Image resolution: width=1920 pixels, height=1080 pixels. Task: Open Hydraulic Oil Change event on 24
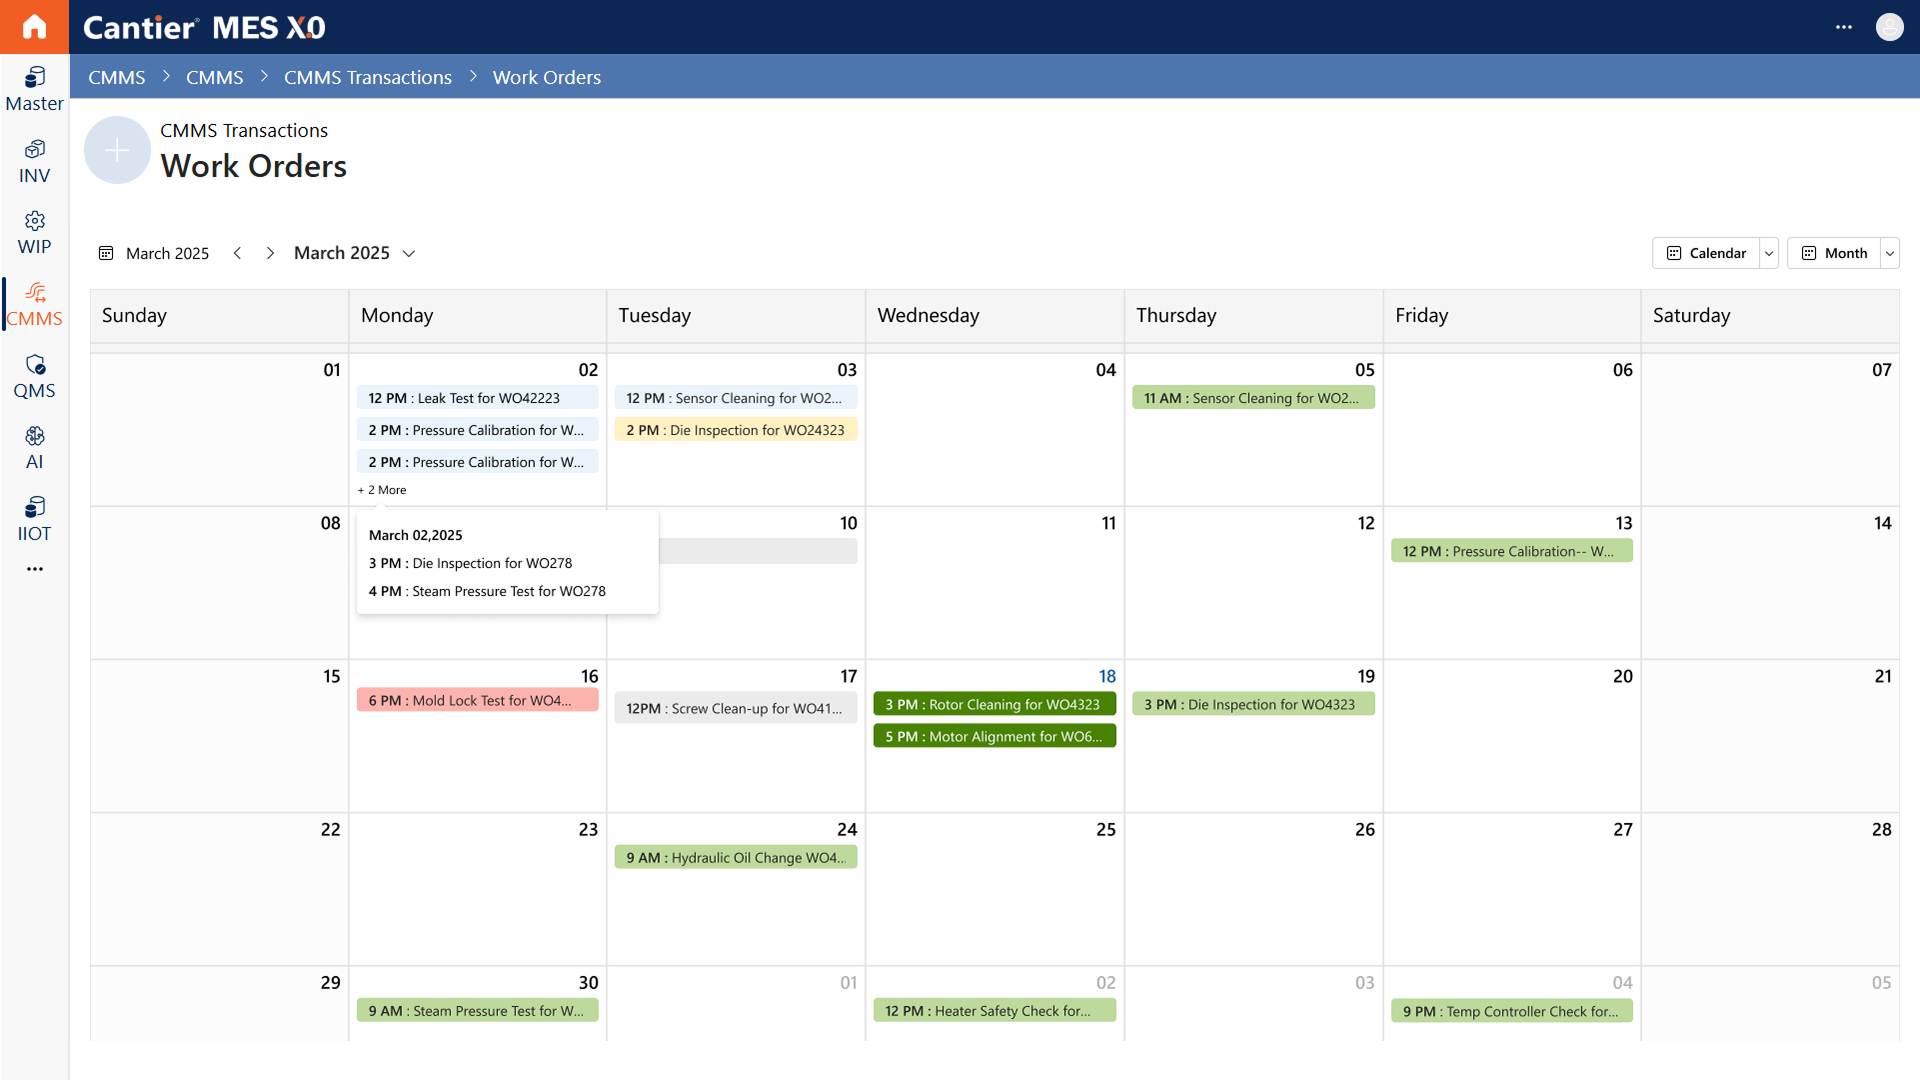point(735,857)
